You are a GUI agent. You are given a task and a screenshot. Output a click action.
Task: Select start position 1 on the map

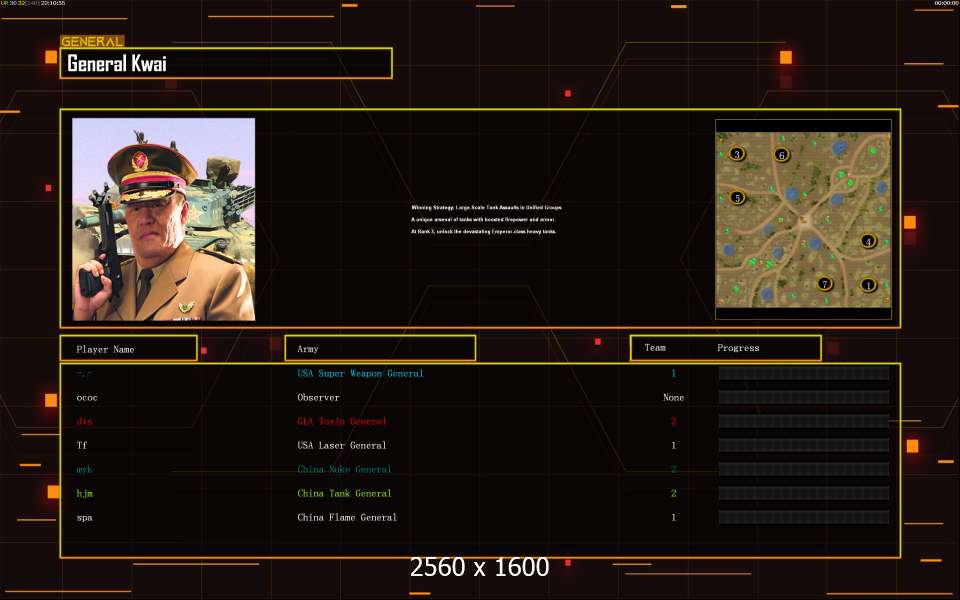coord(868,284)
